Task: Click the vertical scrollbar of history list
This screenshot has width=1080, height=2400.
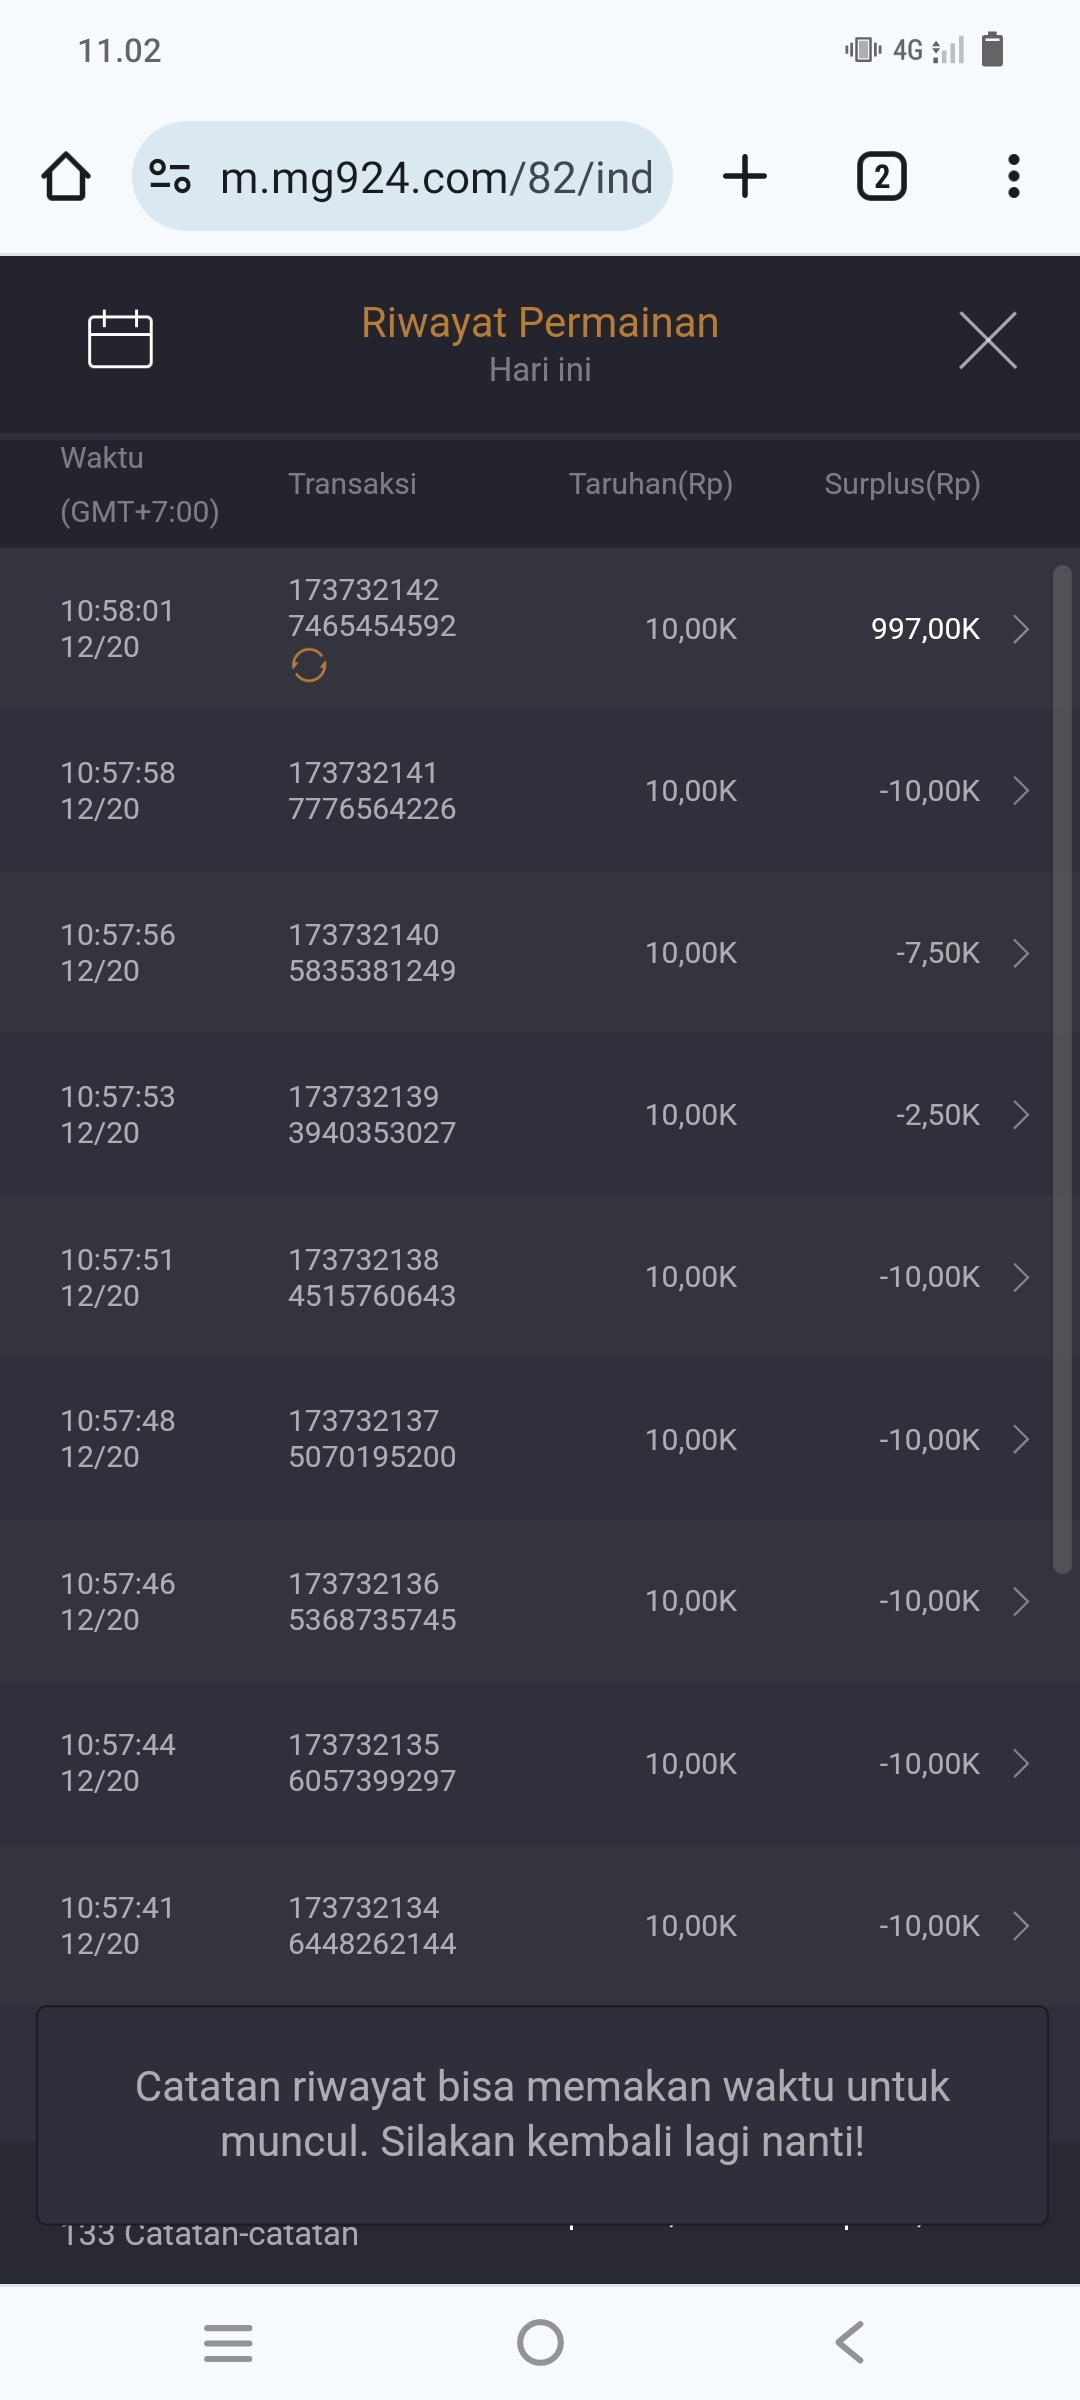Action: coord(1062,1070)
